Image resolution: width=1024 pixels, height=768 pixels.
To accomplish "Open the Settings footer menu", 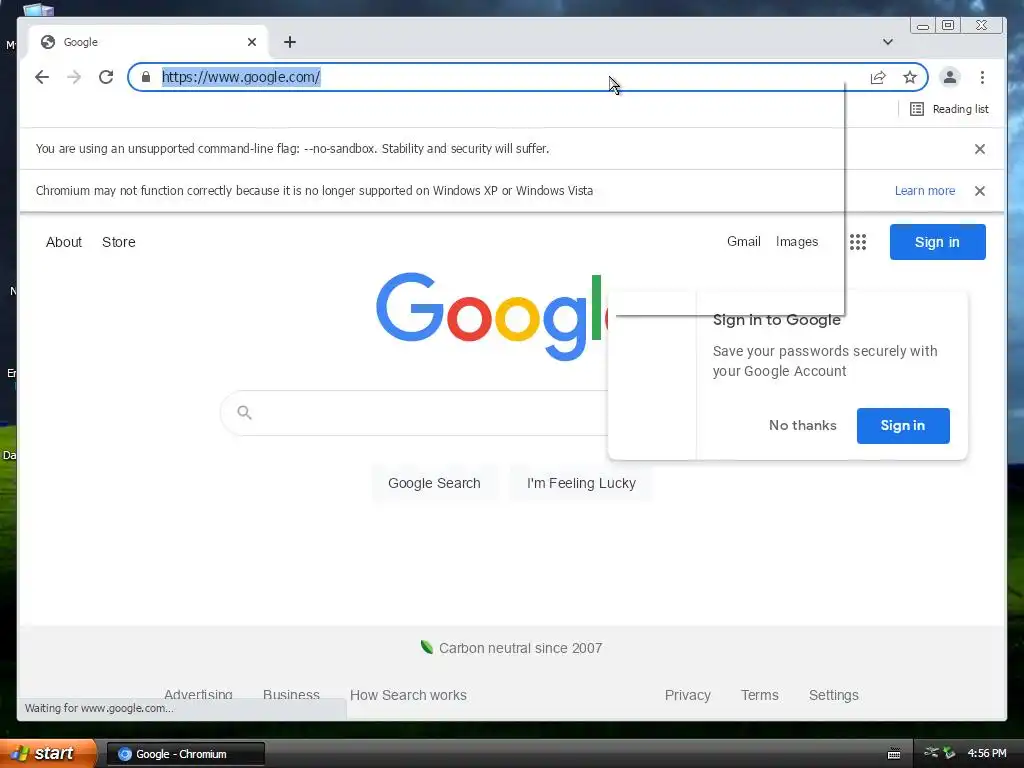I will [x=834, y=696].
